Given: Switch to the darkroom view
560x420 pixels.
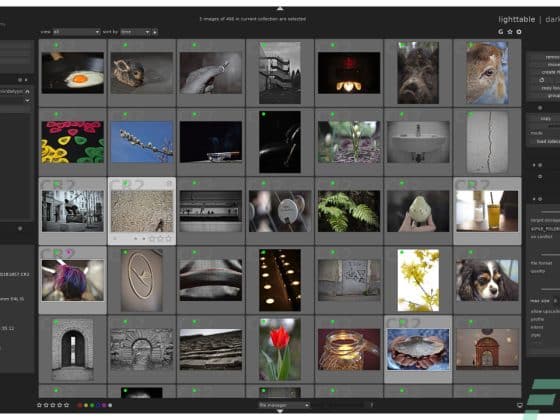Looking at the screenshot, I should coord(552,19).
